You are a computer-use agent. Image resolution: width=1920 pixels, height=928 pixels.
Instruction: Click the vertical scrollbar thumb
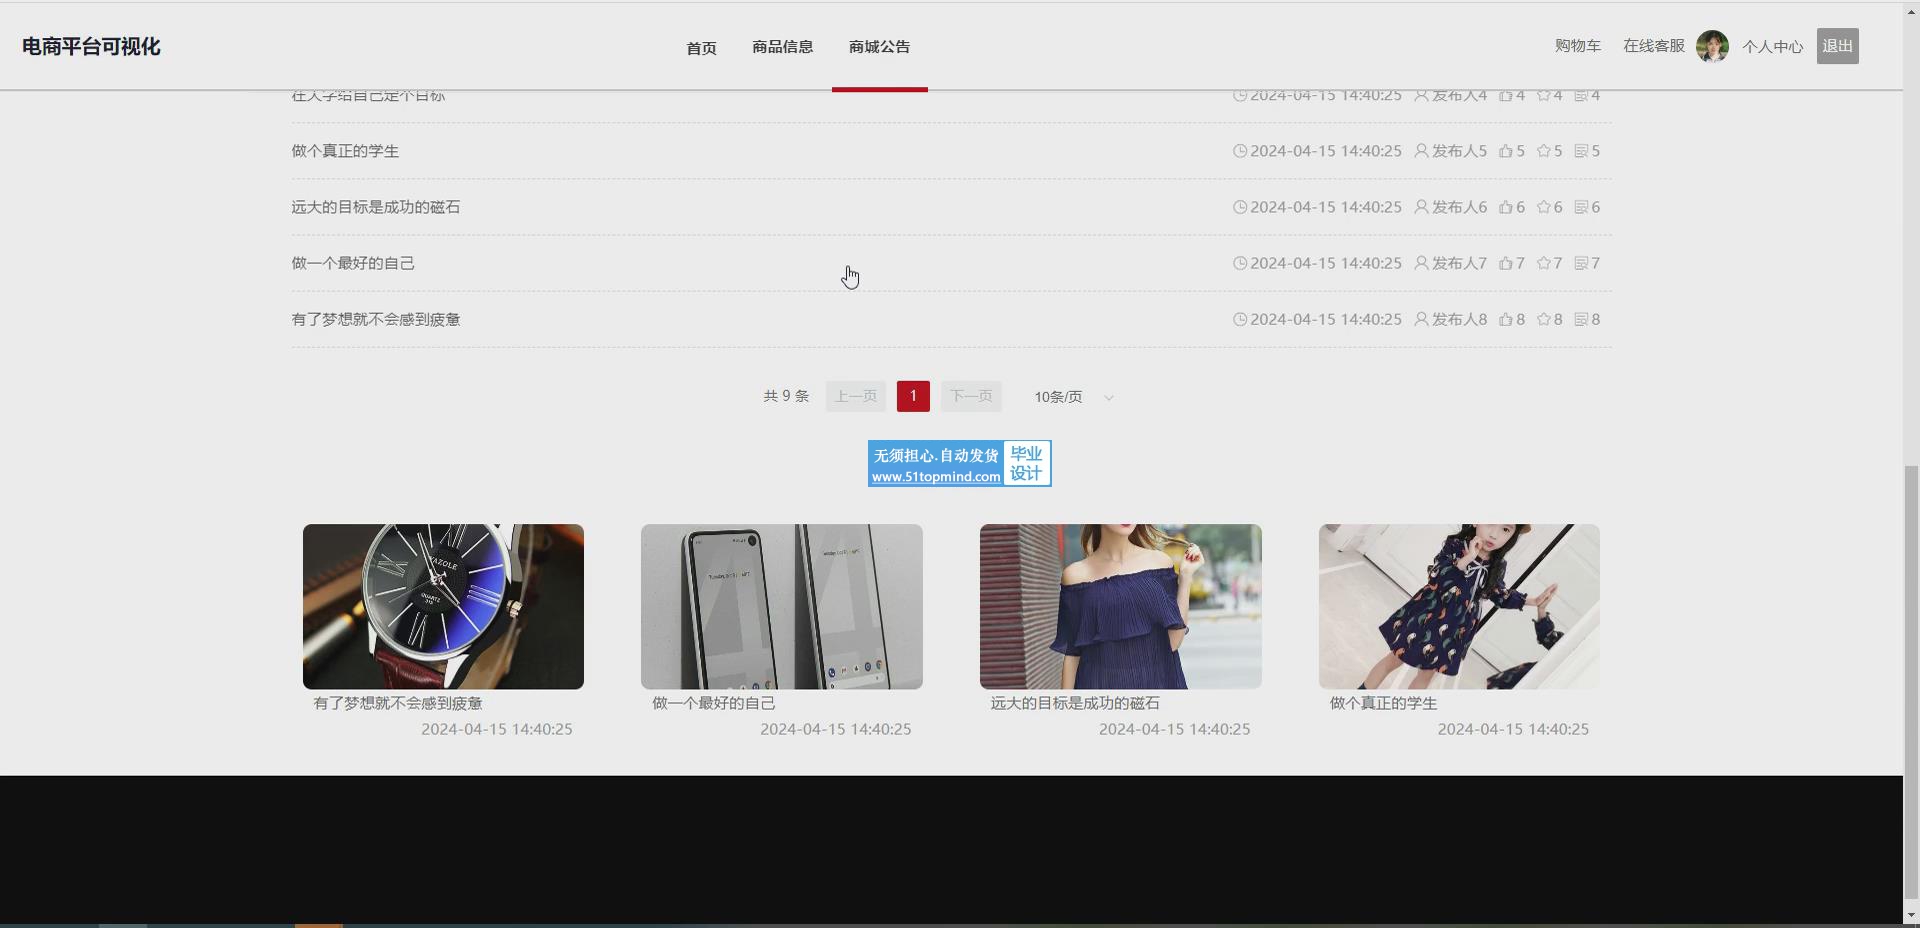(1911, 682)
